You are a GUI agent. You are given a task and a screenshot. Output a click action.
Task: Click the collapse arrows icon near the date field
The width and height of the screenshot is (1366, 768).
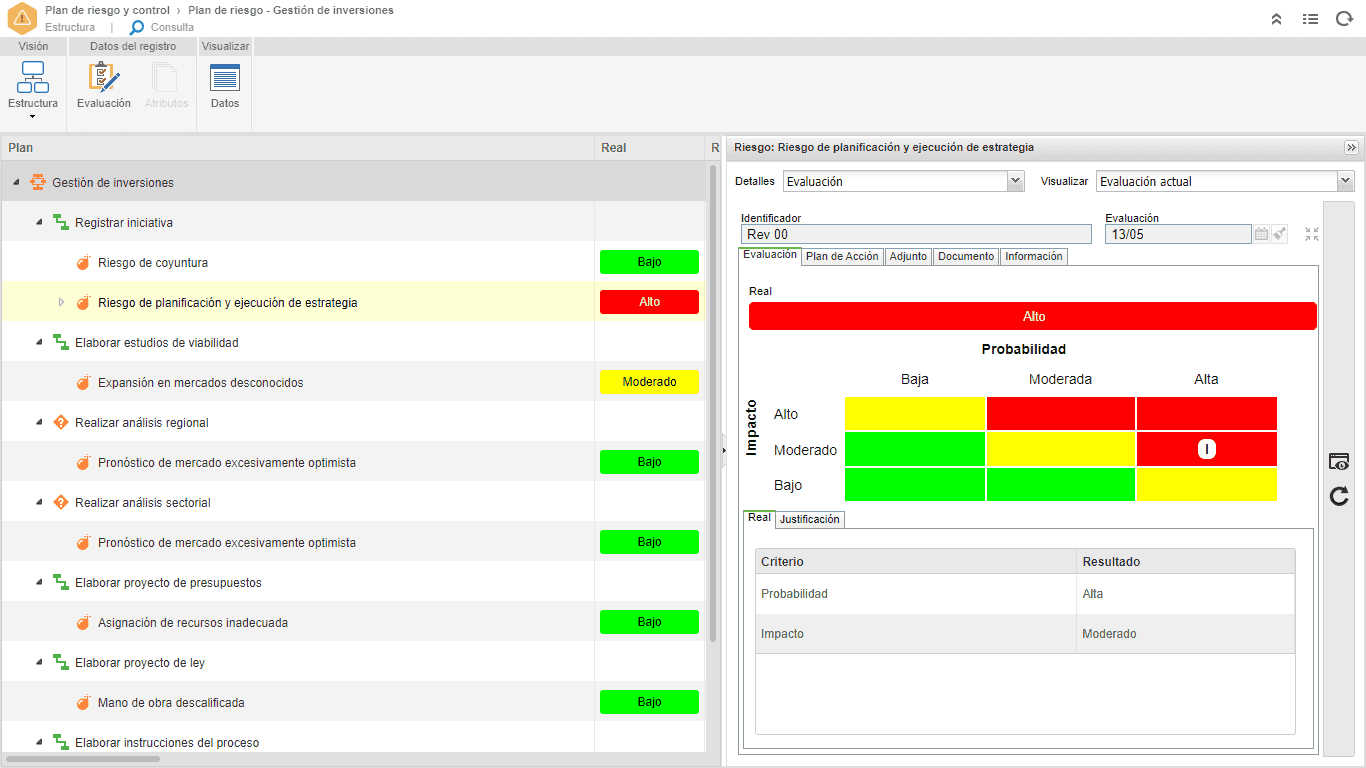[1312, 234]
